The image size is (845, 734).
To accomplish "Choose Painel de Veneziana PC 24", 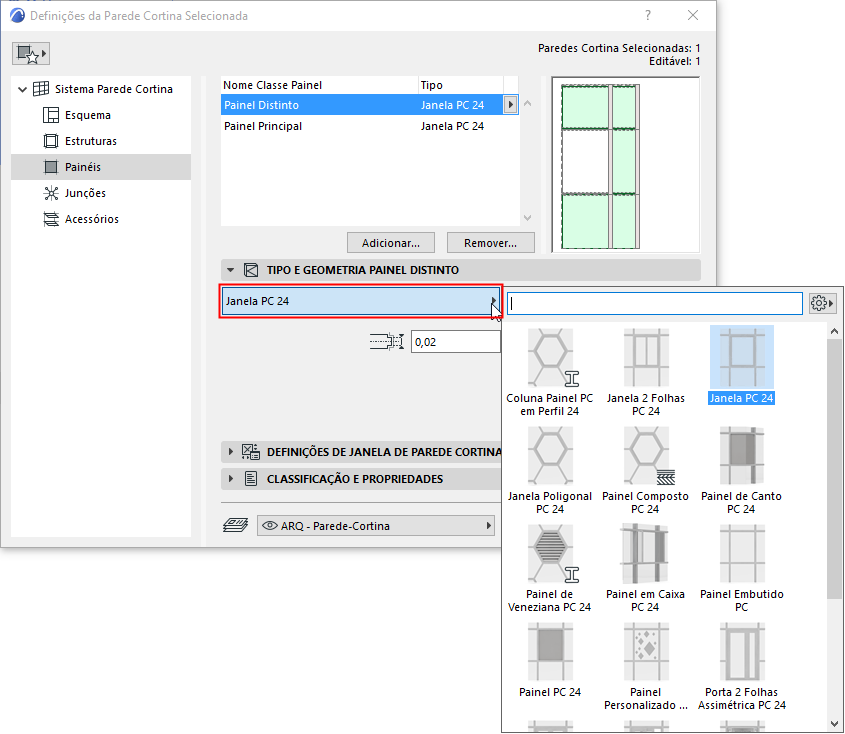I will tap(550, 569).
